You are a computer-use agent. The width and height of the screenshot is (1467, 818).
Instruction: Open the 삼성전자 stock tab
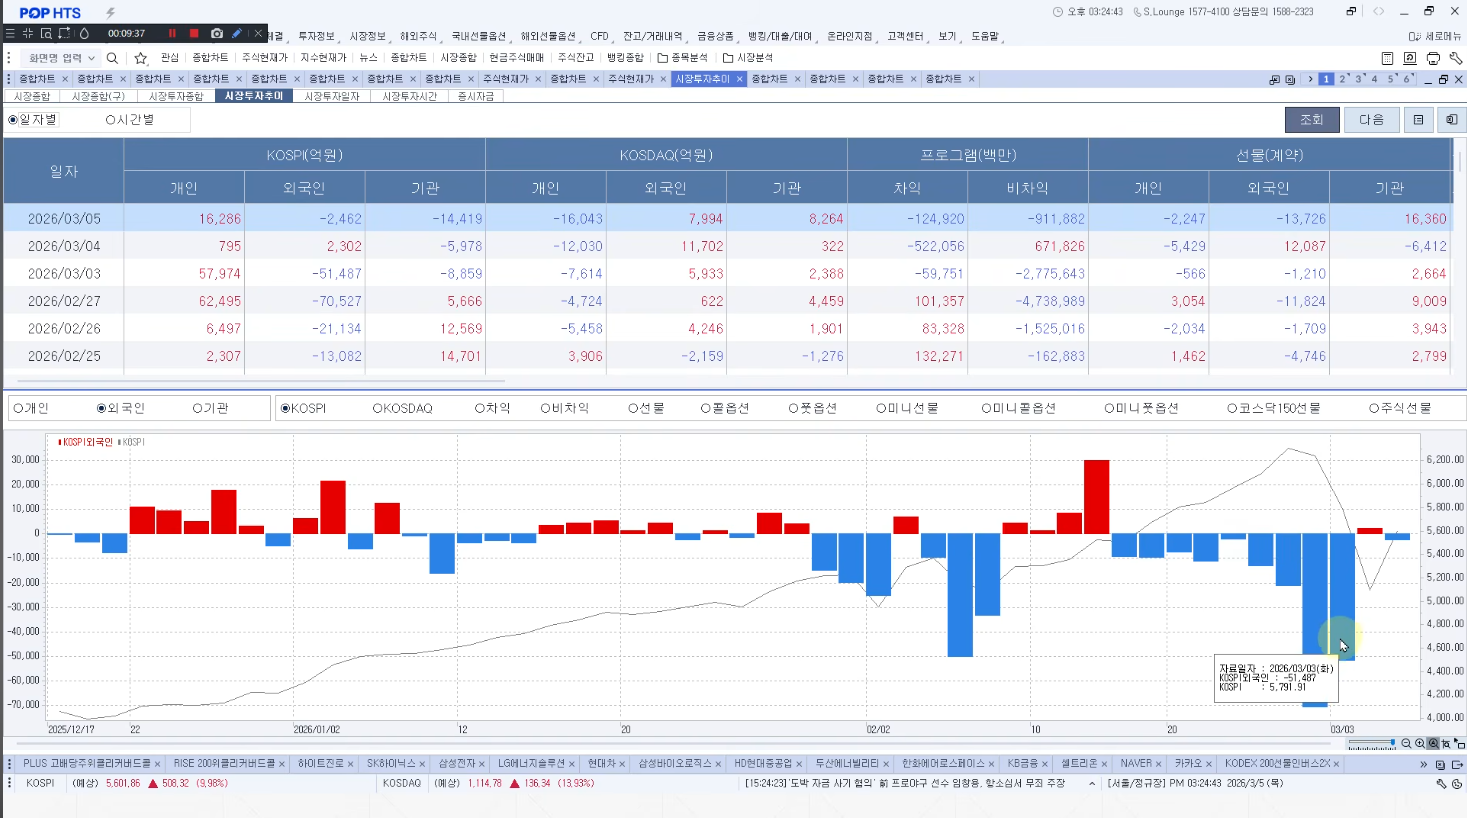(457, 764)
